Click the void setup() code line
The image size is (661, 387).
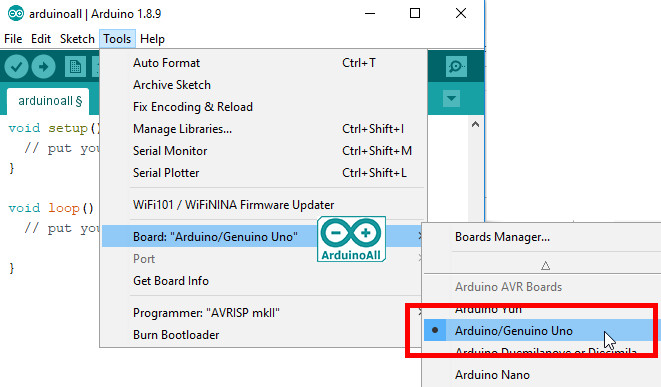pyautogui.click(x=54, y=128)
